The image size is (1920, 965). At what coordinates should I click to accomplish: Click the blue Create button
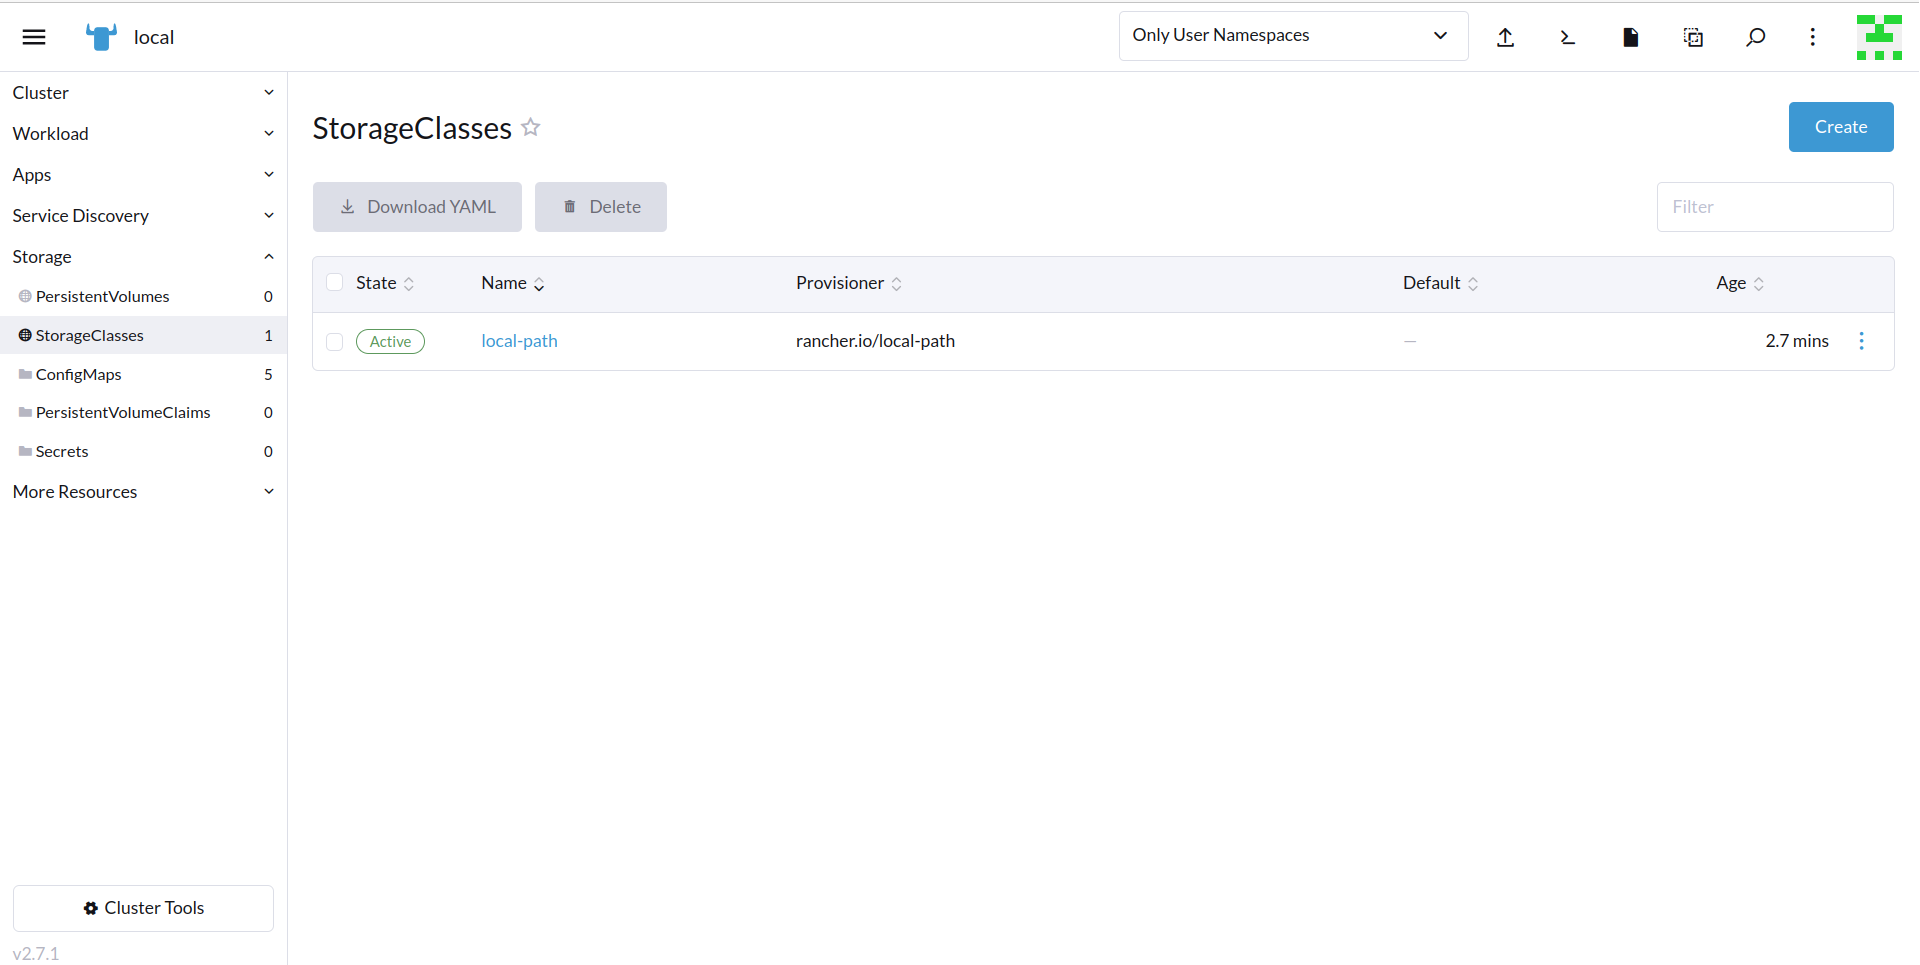coord(1840,127)
